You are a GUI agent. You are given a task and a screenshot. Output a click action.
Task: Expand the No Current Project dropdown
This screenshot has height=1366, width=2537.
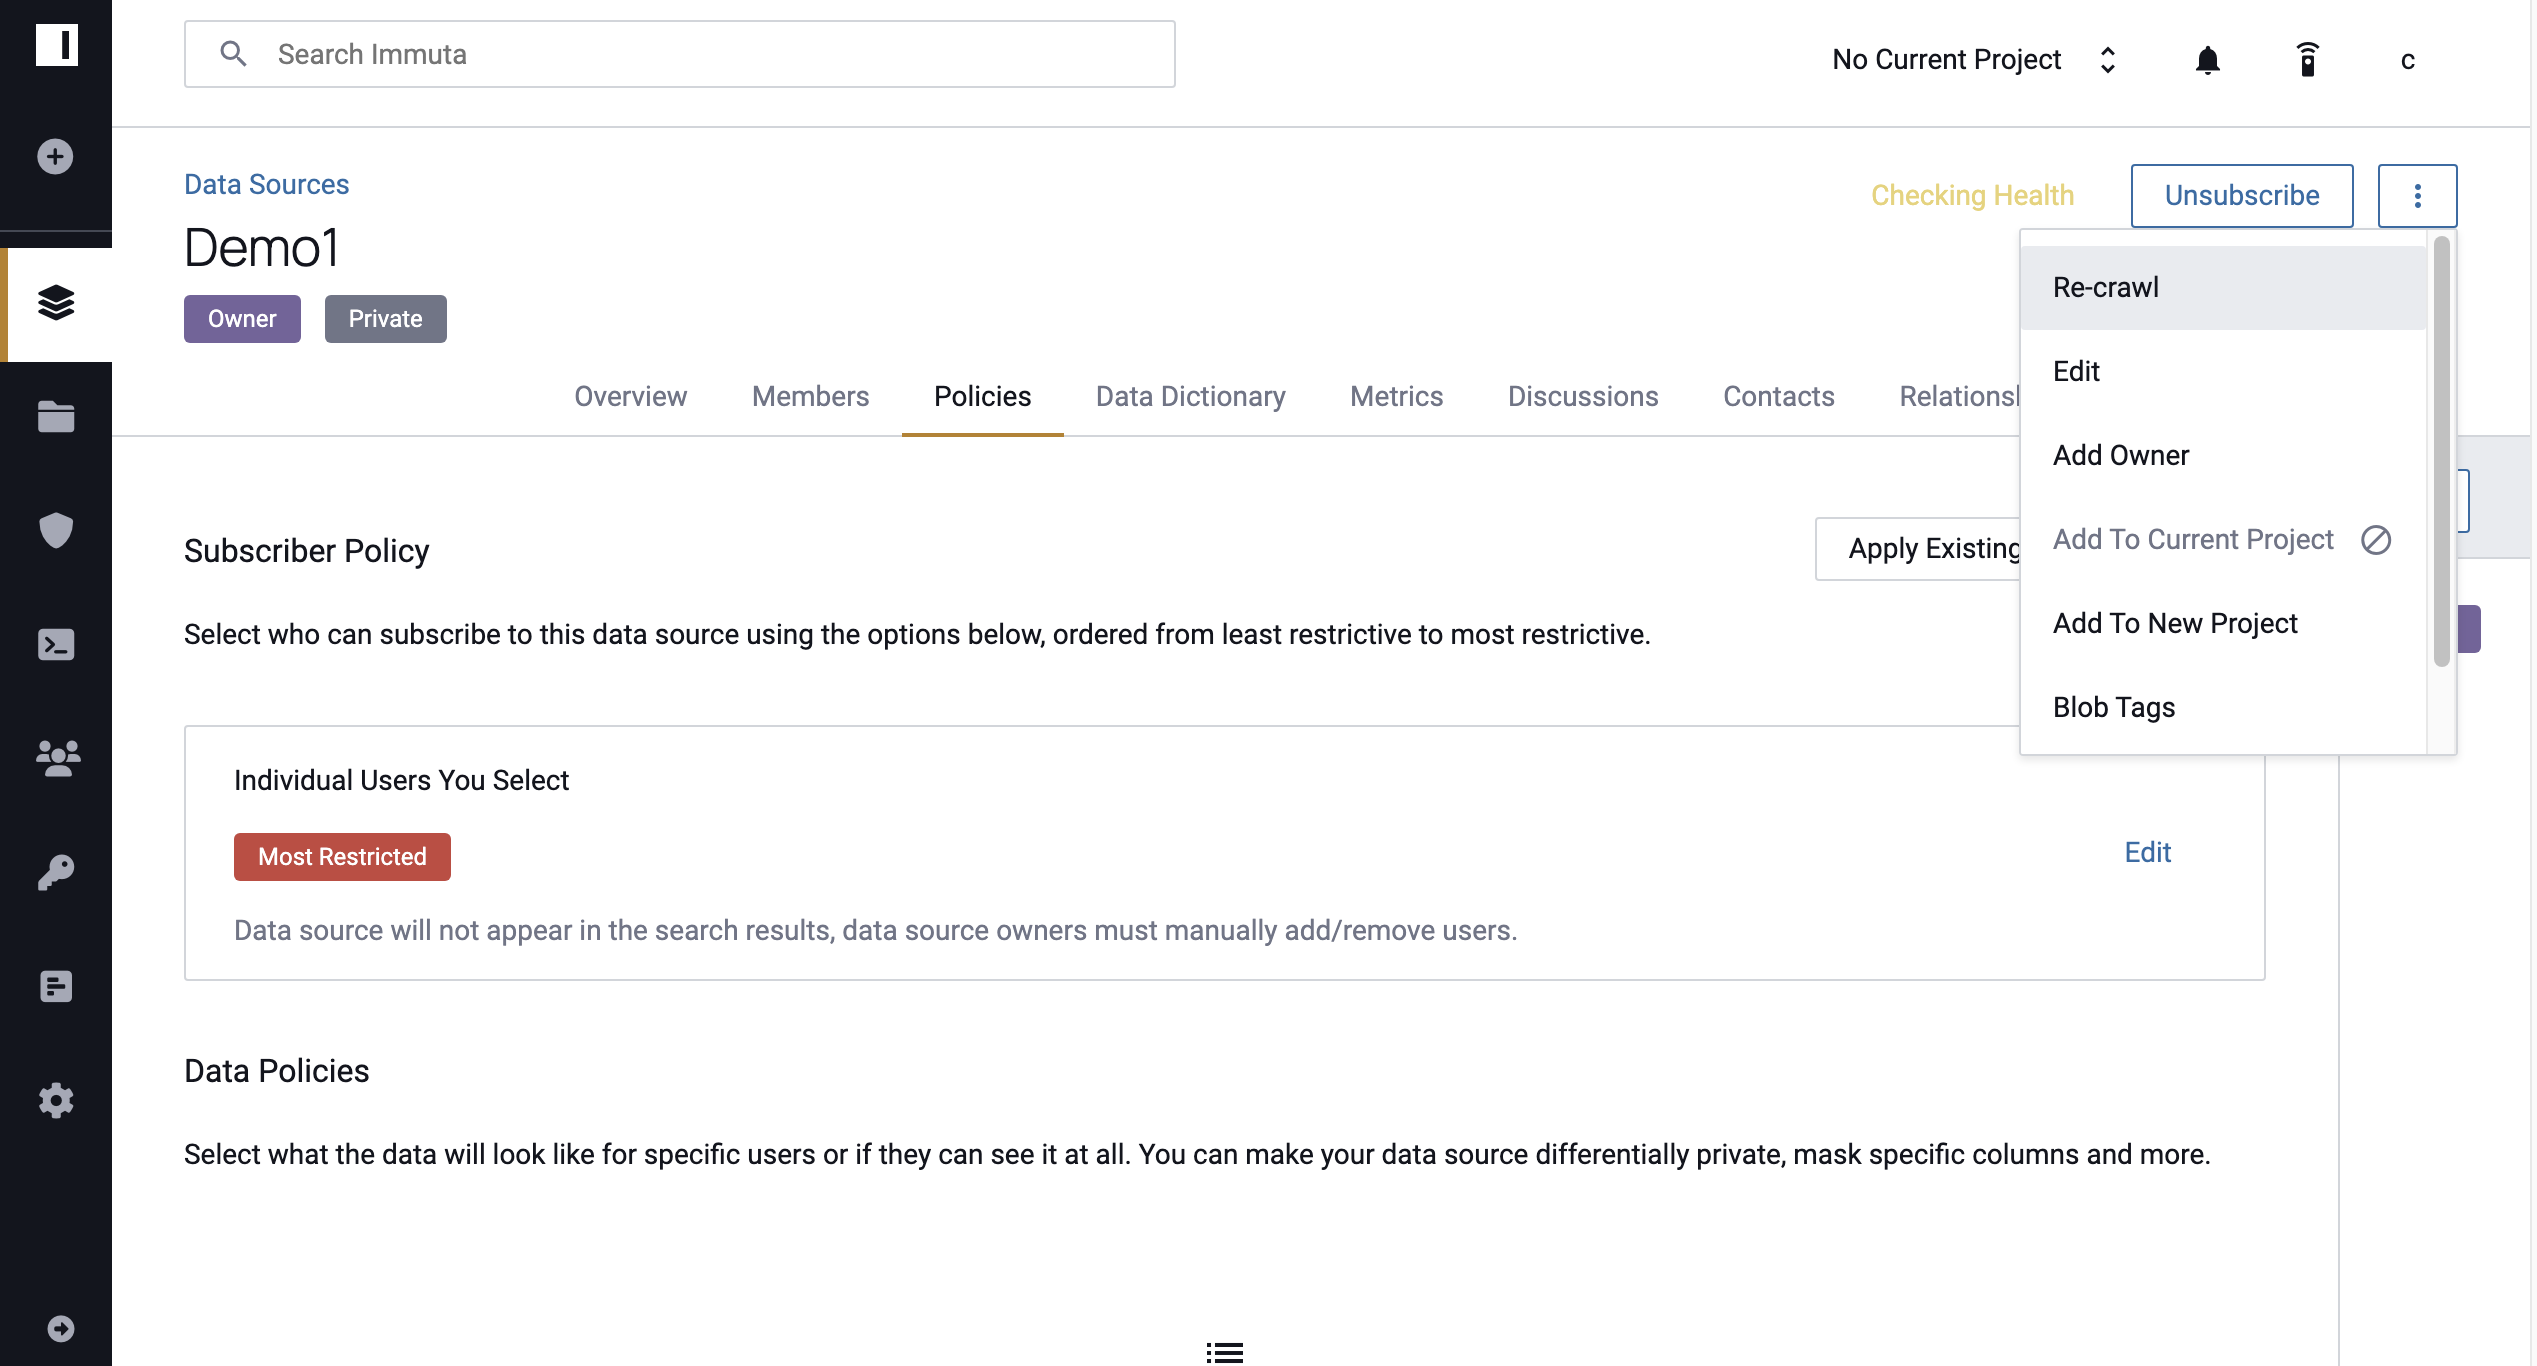point(1975,59)
